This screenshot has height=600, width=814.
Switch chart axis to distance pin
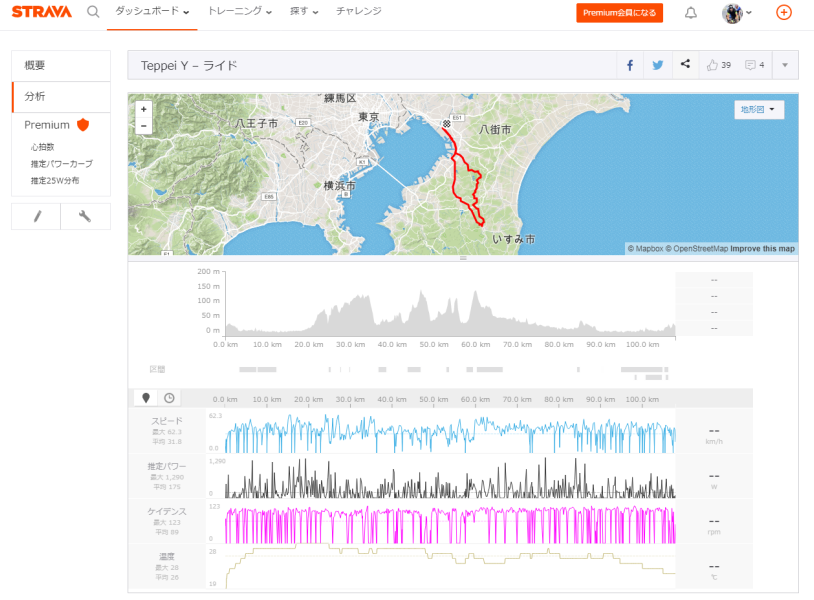146,398
